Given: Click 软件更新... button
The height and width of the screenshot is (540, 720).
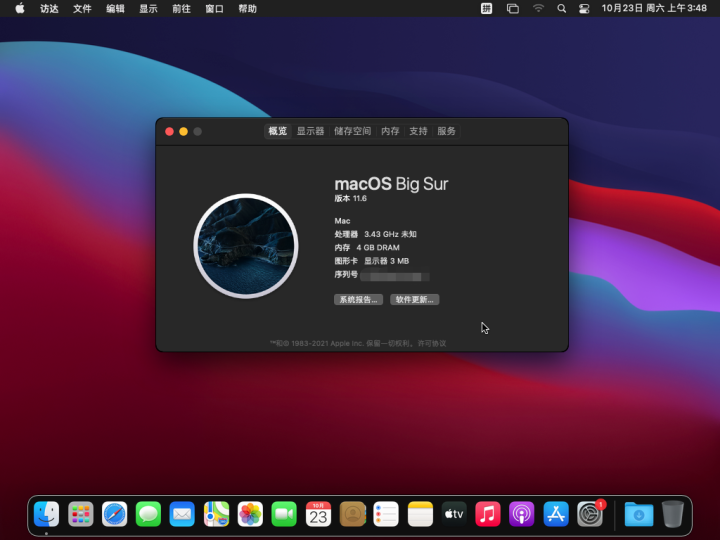Looking at the screenshot, I should (x=415, y=300).
